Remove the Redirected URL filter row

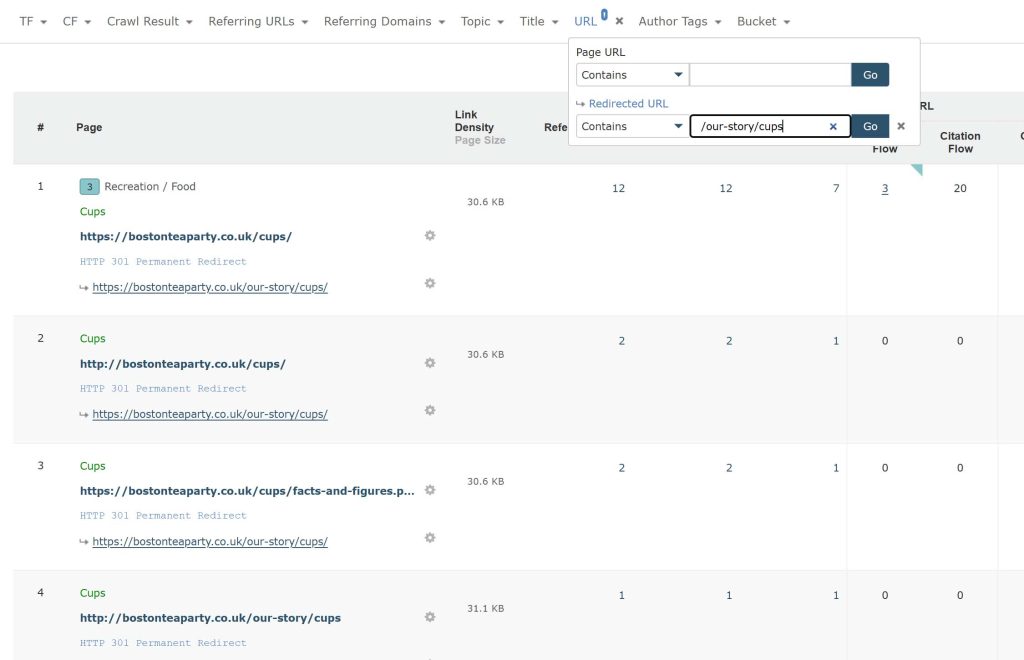click(901, 126)
